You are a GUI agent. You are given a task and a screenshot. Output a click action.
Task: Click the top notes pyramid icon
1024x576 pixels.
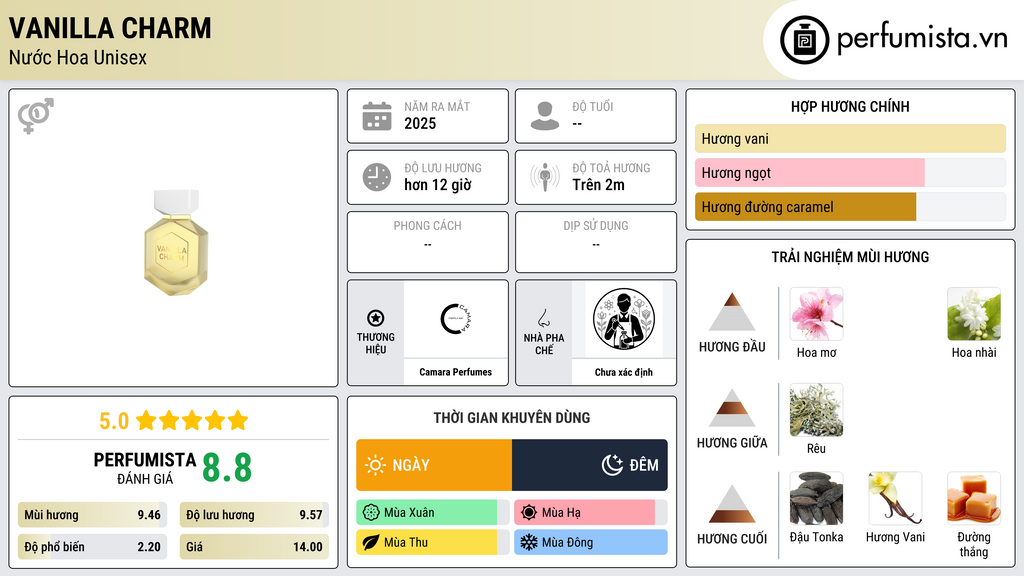(732, 312)
